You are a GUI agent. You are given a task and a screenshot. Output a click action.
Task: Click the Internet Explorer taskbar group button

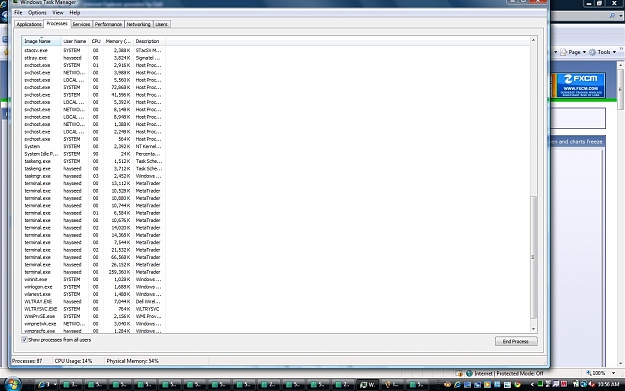tap(47, 385)
